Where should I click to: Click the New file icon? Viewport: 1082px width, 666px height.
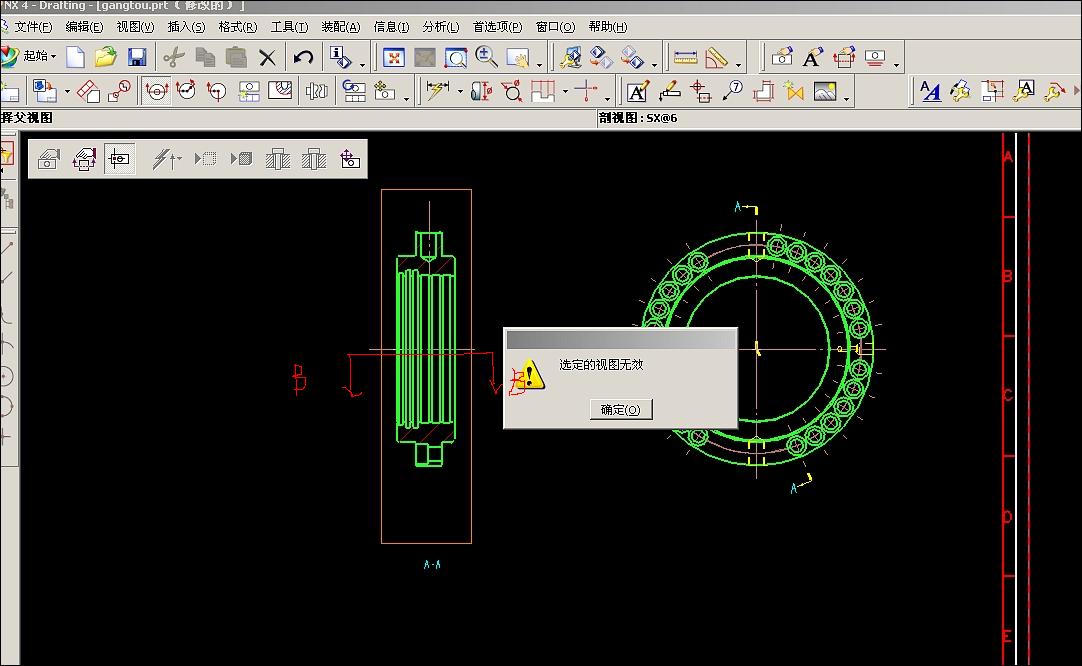[75, 57]
